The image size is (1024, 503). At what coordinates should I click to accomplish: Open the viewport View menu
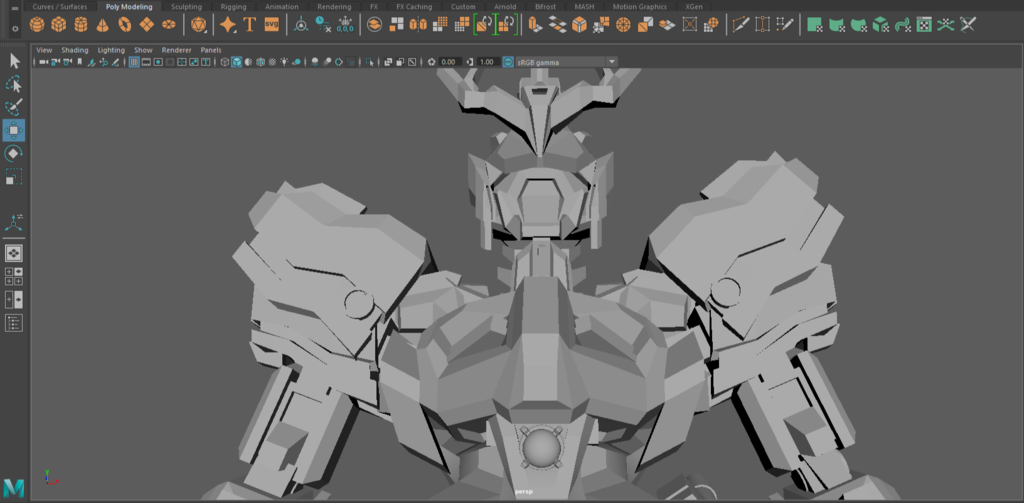44,50
